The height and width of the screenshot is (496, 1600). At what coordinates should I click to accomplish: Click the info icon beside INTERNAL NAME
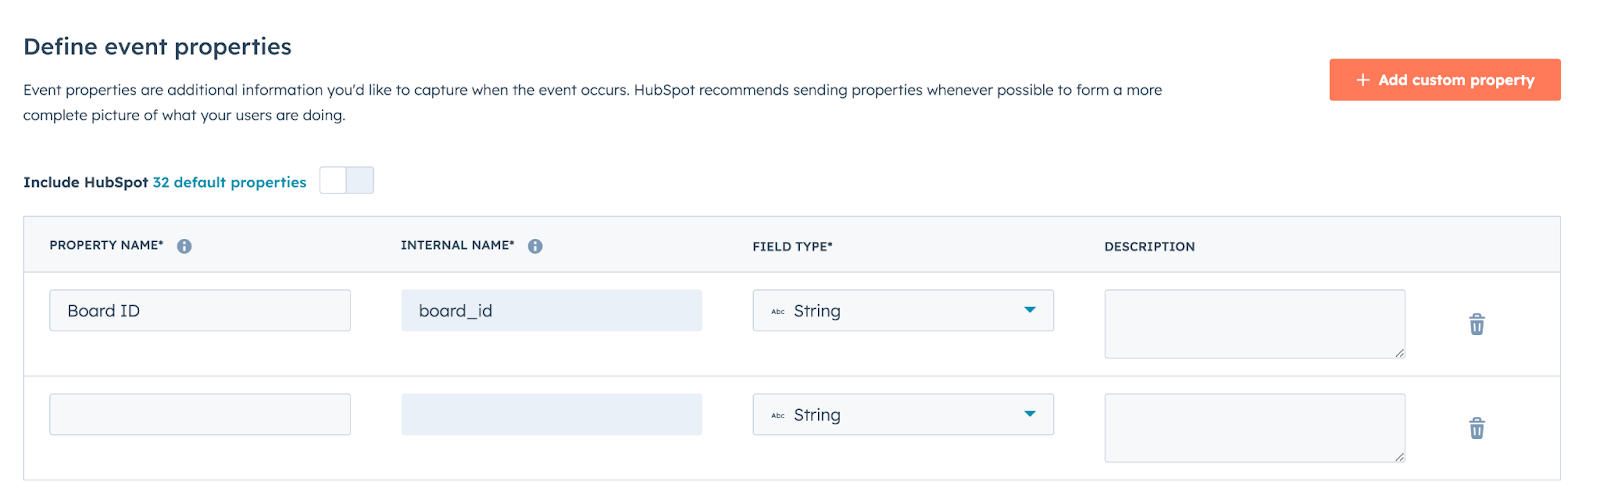(536, 246)
